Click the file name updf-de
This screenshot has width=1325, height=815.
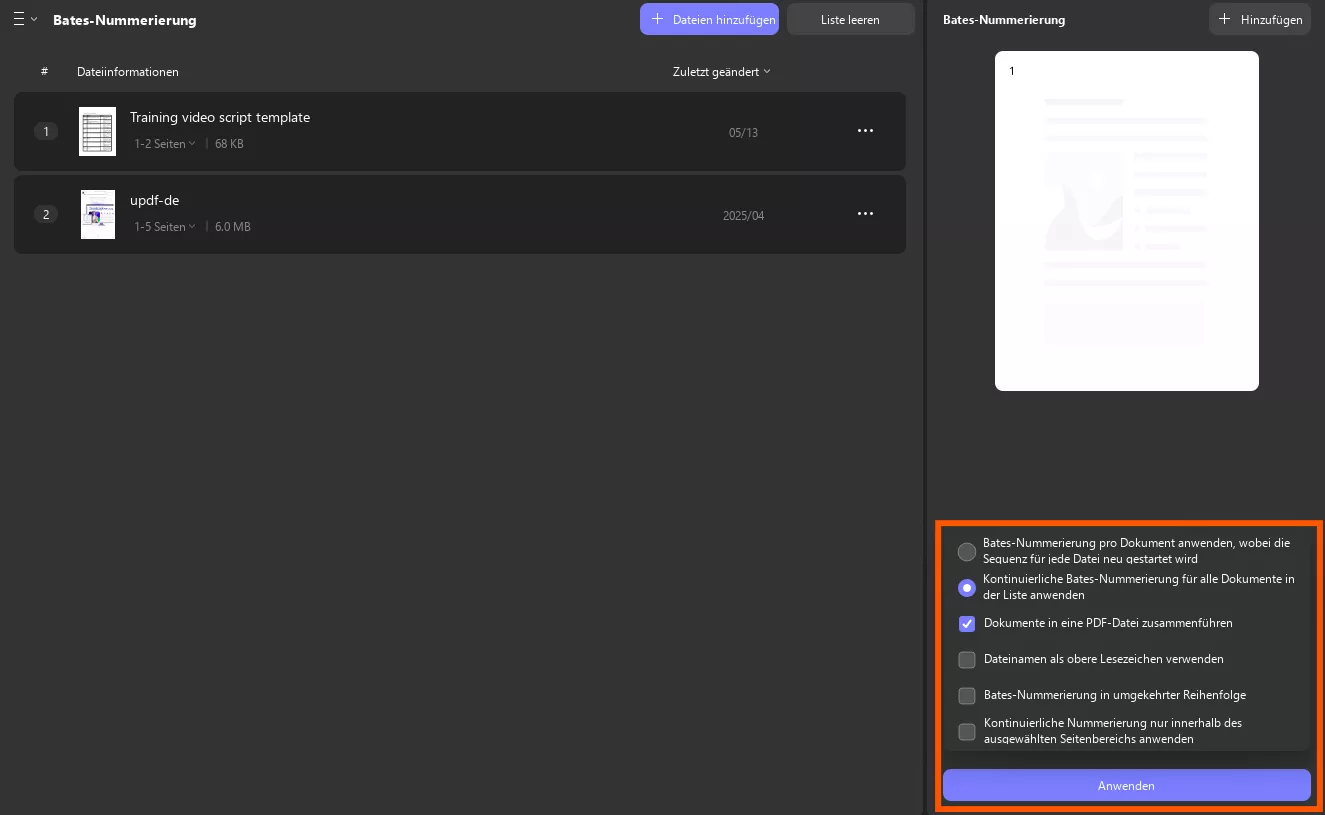pyautogui.click(x=155, y=200)
